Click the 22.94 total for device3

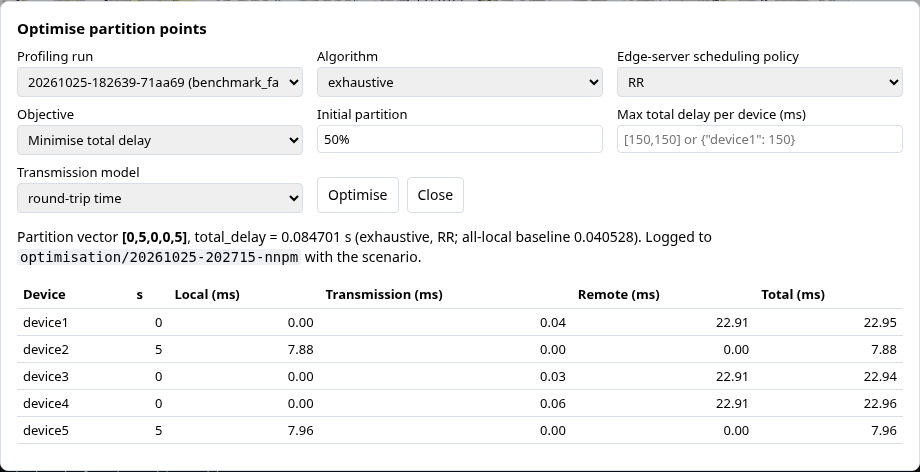(880, 376)
